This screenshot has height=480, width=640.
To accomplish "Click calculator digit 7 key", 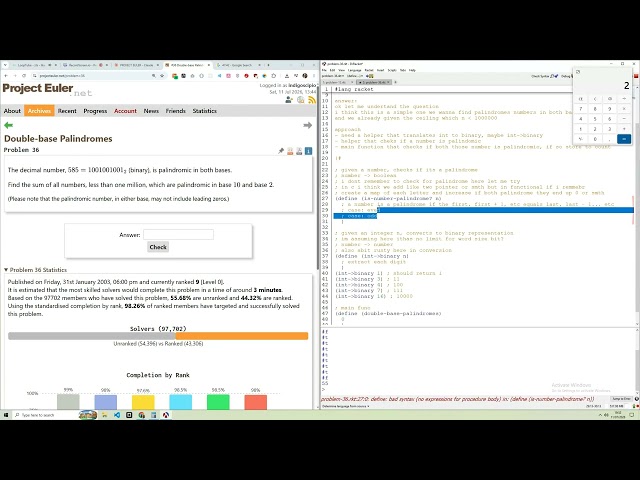I will click(580, 109).
